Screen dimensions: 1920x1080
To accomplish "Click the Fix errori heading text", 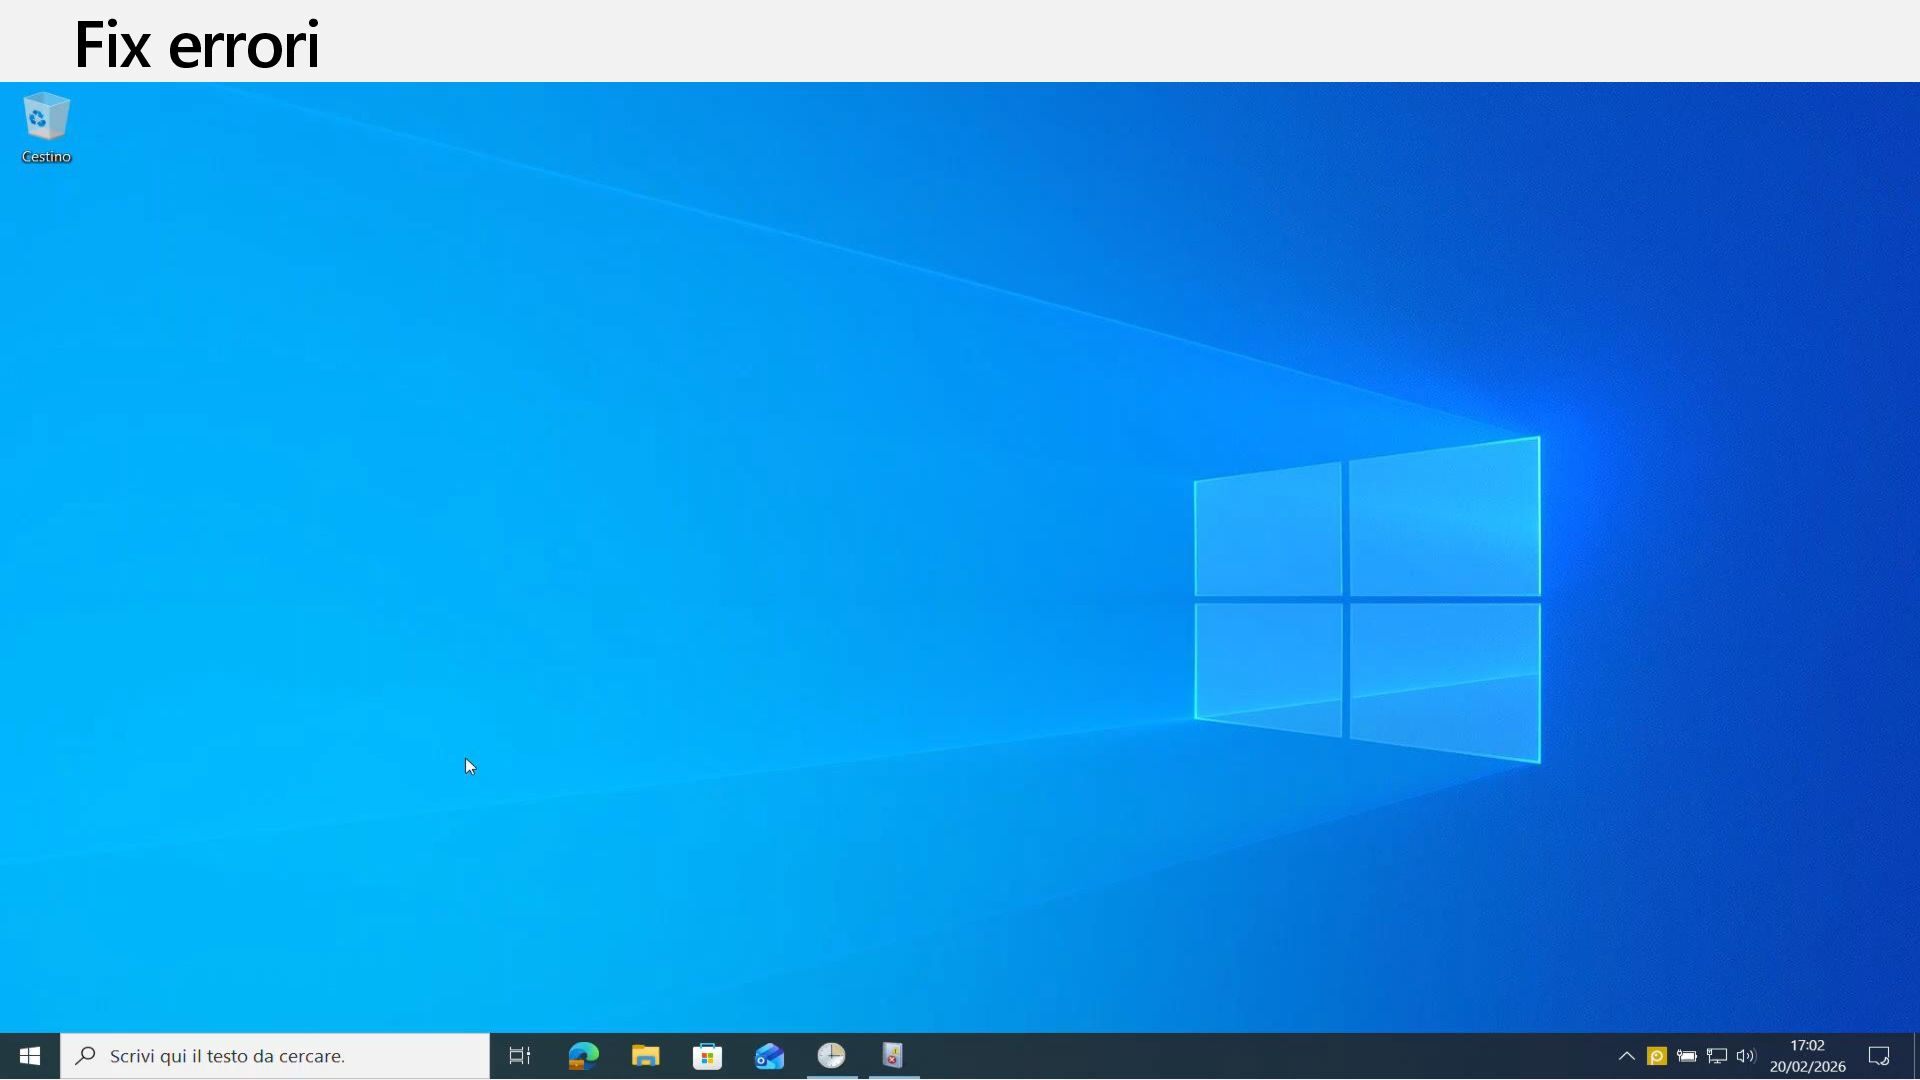I will click(x=197, y=45).
